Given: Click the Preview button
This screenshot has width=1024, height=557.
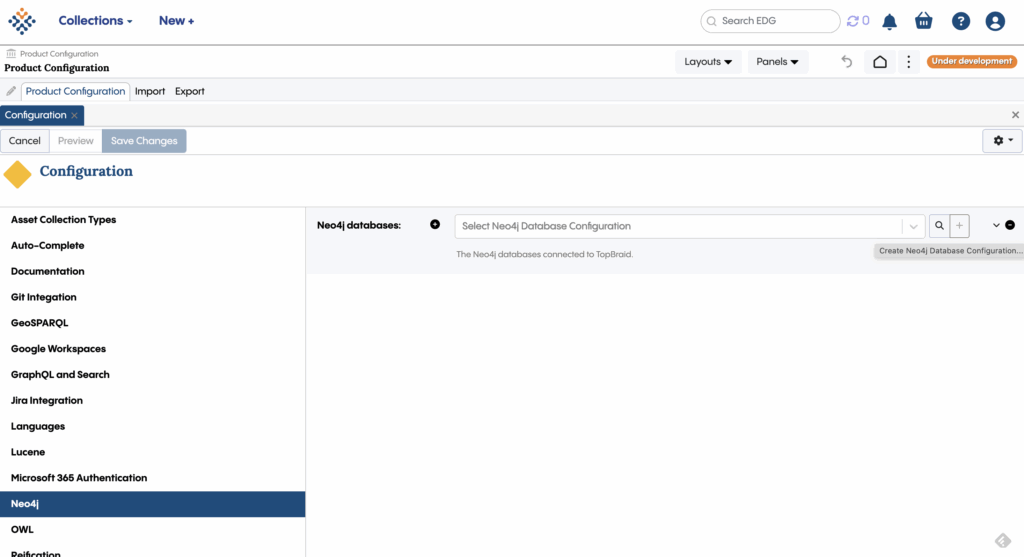Looking at the screenshot, I should 76,141.
